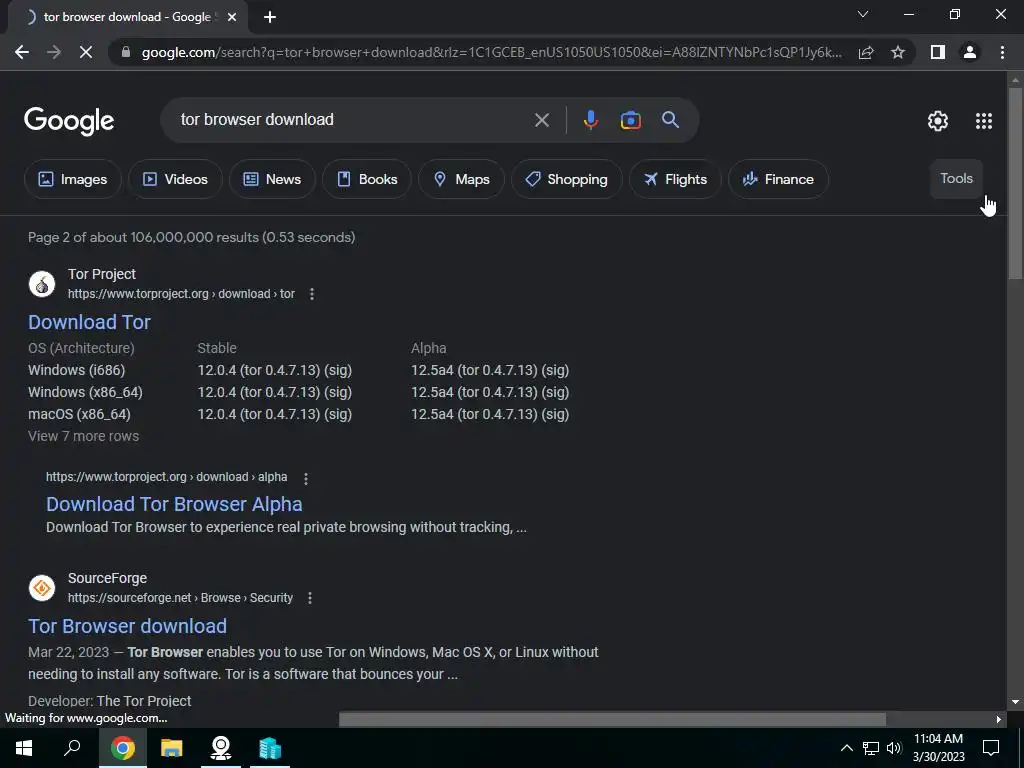Expand View 7 more rows
This screenshot has width=1024, height=768.
coord(84,436)
